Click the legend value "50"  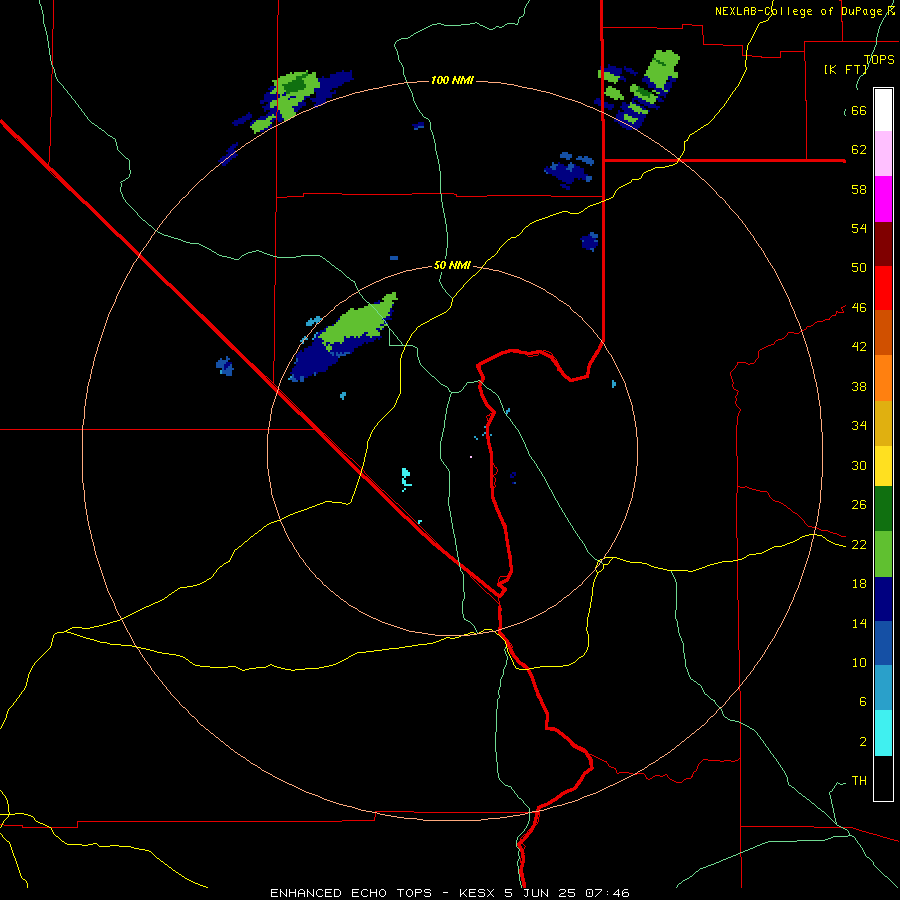(x=859, y=268)
